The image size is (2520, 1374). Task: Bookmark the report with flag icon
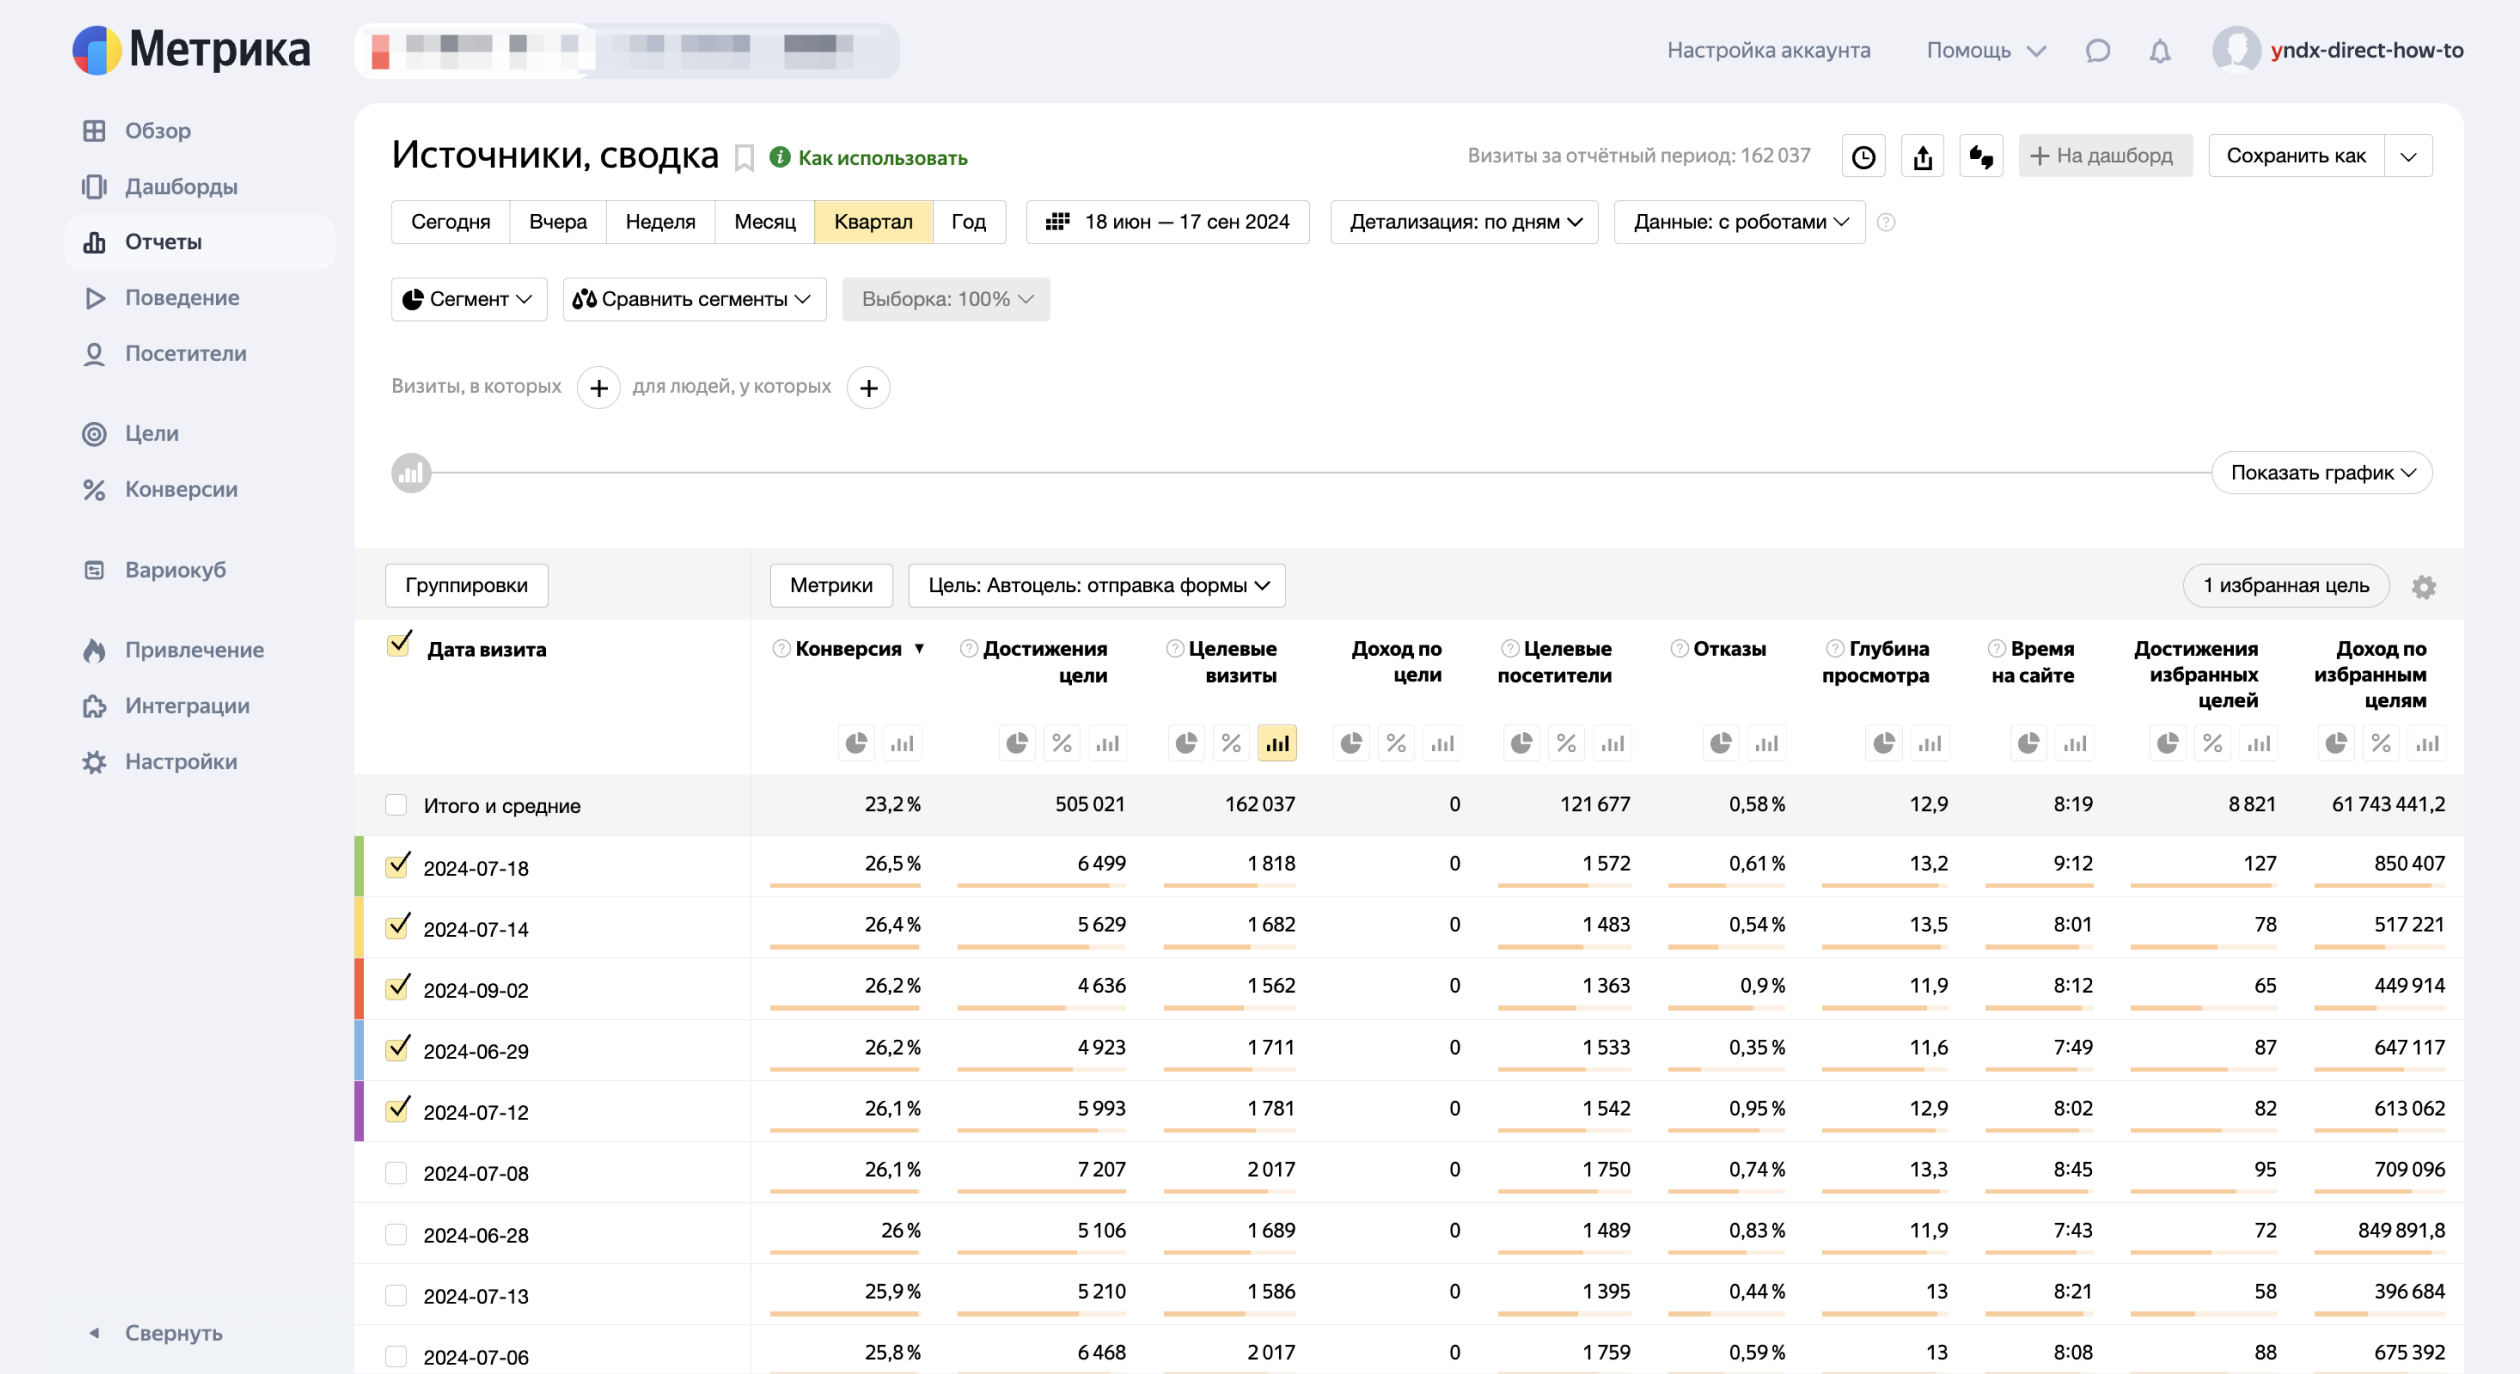744,158
